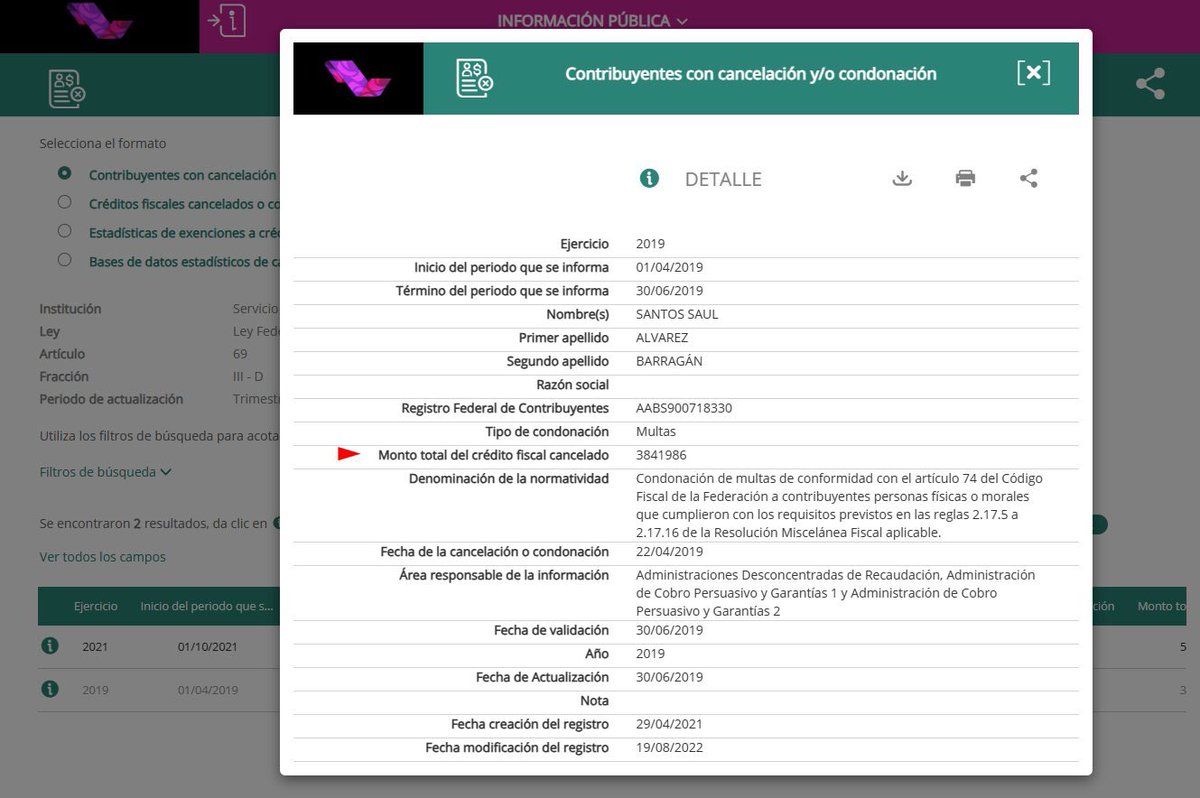Click the share icon in the page header

point(1151,84)
